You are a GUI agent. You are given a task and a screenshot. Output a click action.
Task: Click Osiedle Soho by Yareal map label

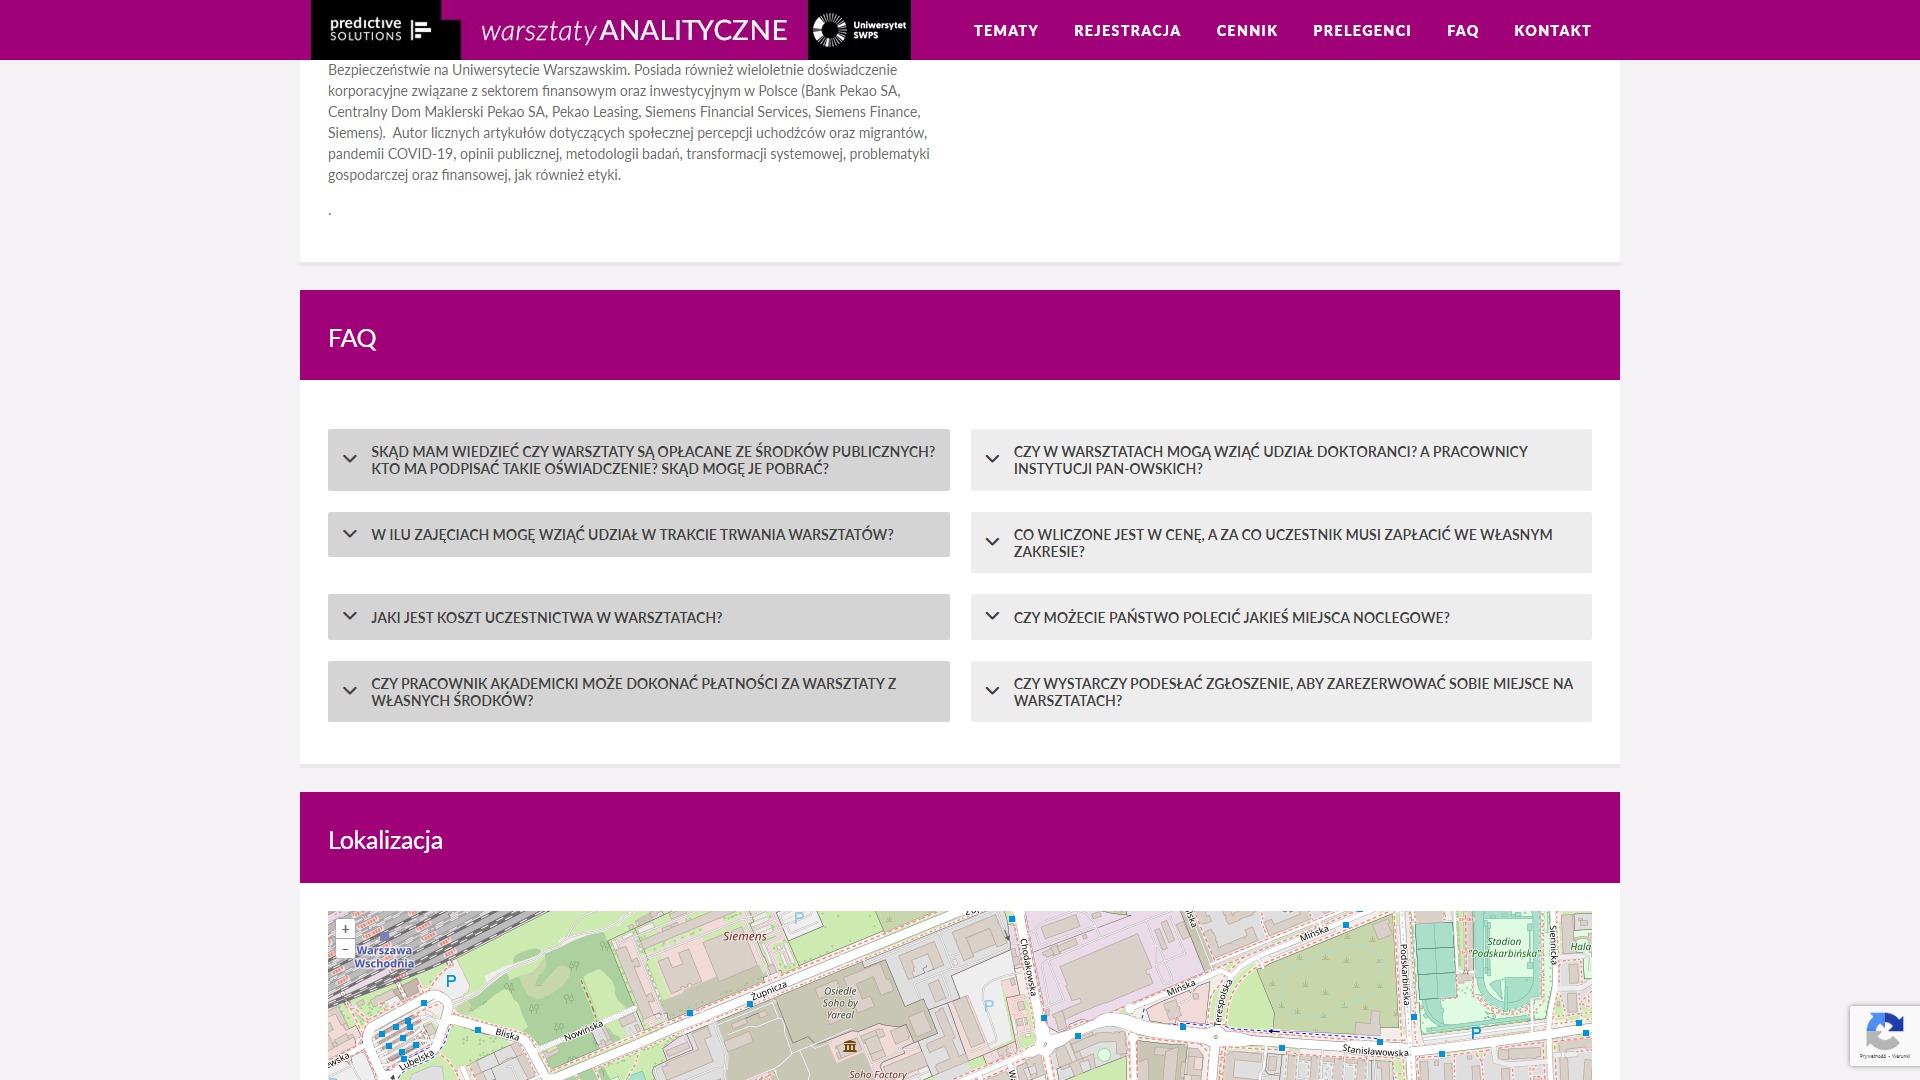[840, 1003]
